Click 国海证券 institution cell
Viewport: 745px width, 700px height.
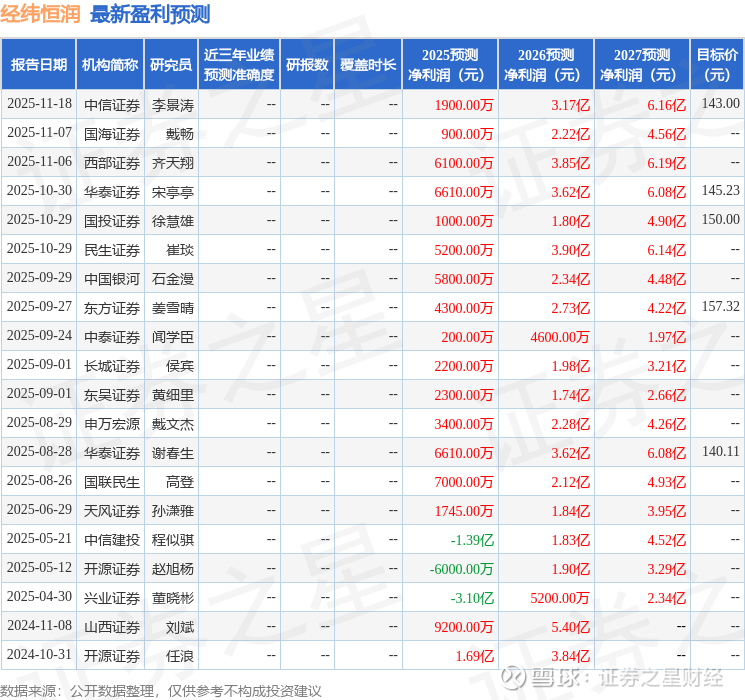coord(112,134)
